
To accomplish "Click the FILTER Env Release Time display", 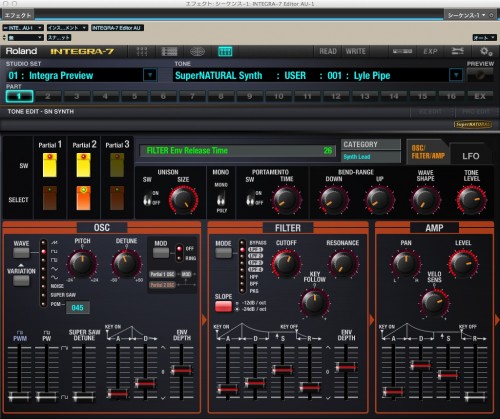I will tap(237, 151).
